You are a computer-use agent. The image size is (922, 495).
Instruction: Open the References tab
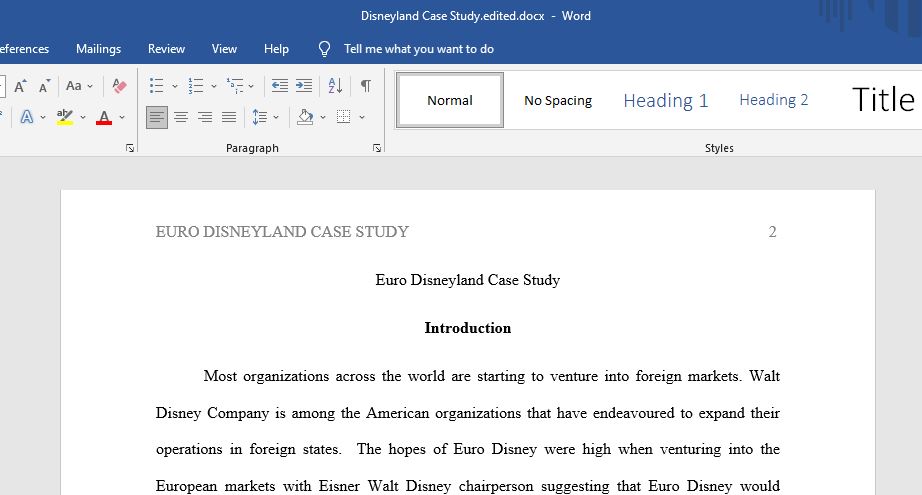coord(24,49)
